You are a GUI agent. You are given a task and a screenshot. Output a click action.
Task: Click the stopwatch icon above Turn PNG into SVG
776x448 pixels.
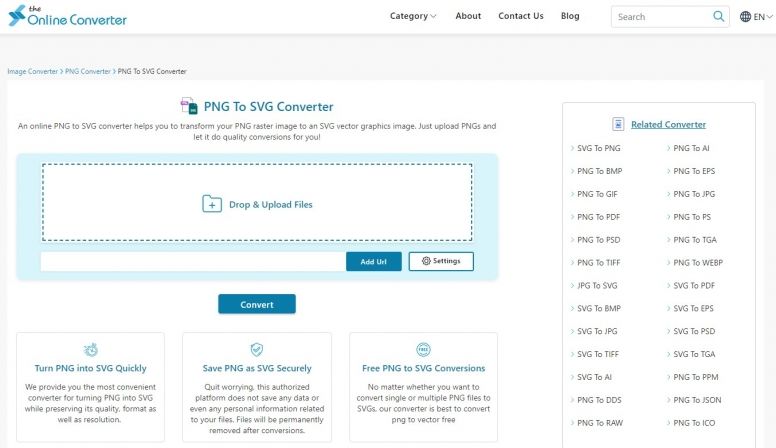point(91,349)
